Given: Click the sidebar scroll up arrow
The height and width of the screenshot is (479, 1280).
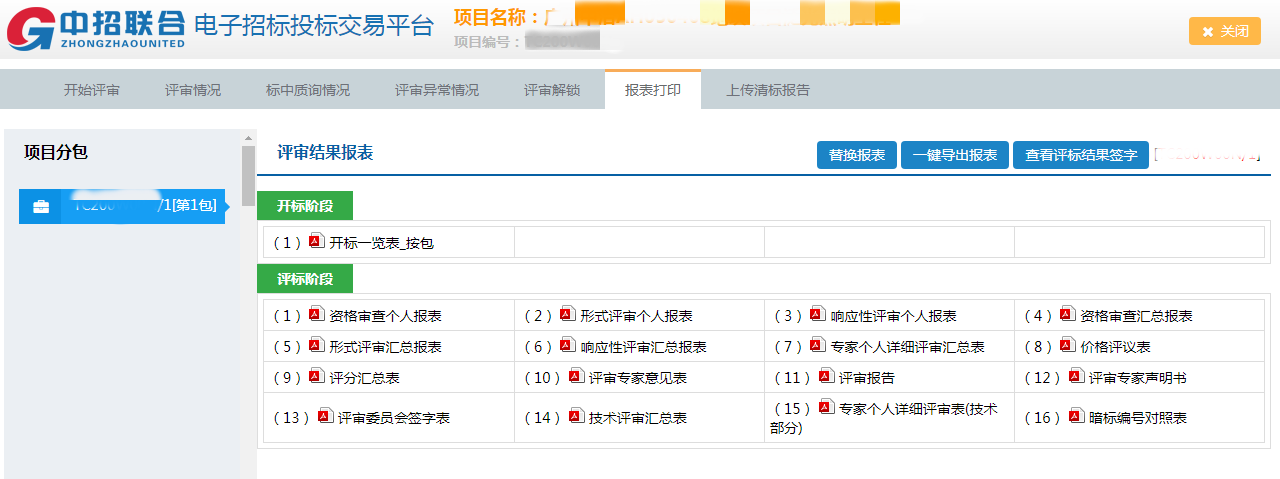Looking at the screenshot, I should (248, 138).
